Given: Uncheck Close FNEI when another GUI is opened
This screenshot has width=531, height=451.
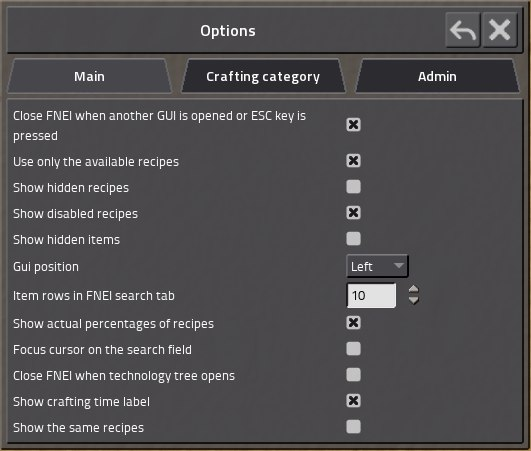Looking at the screenshot, I should [353, 125].
